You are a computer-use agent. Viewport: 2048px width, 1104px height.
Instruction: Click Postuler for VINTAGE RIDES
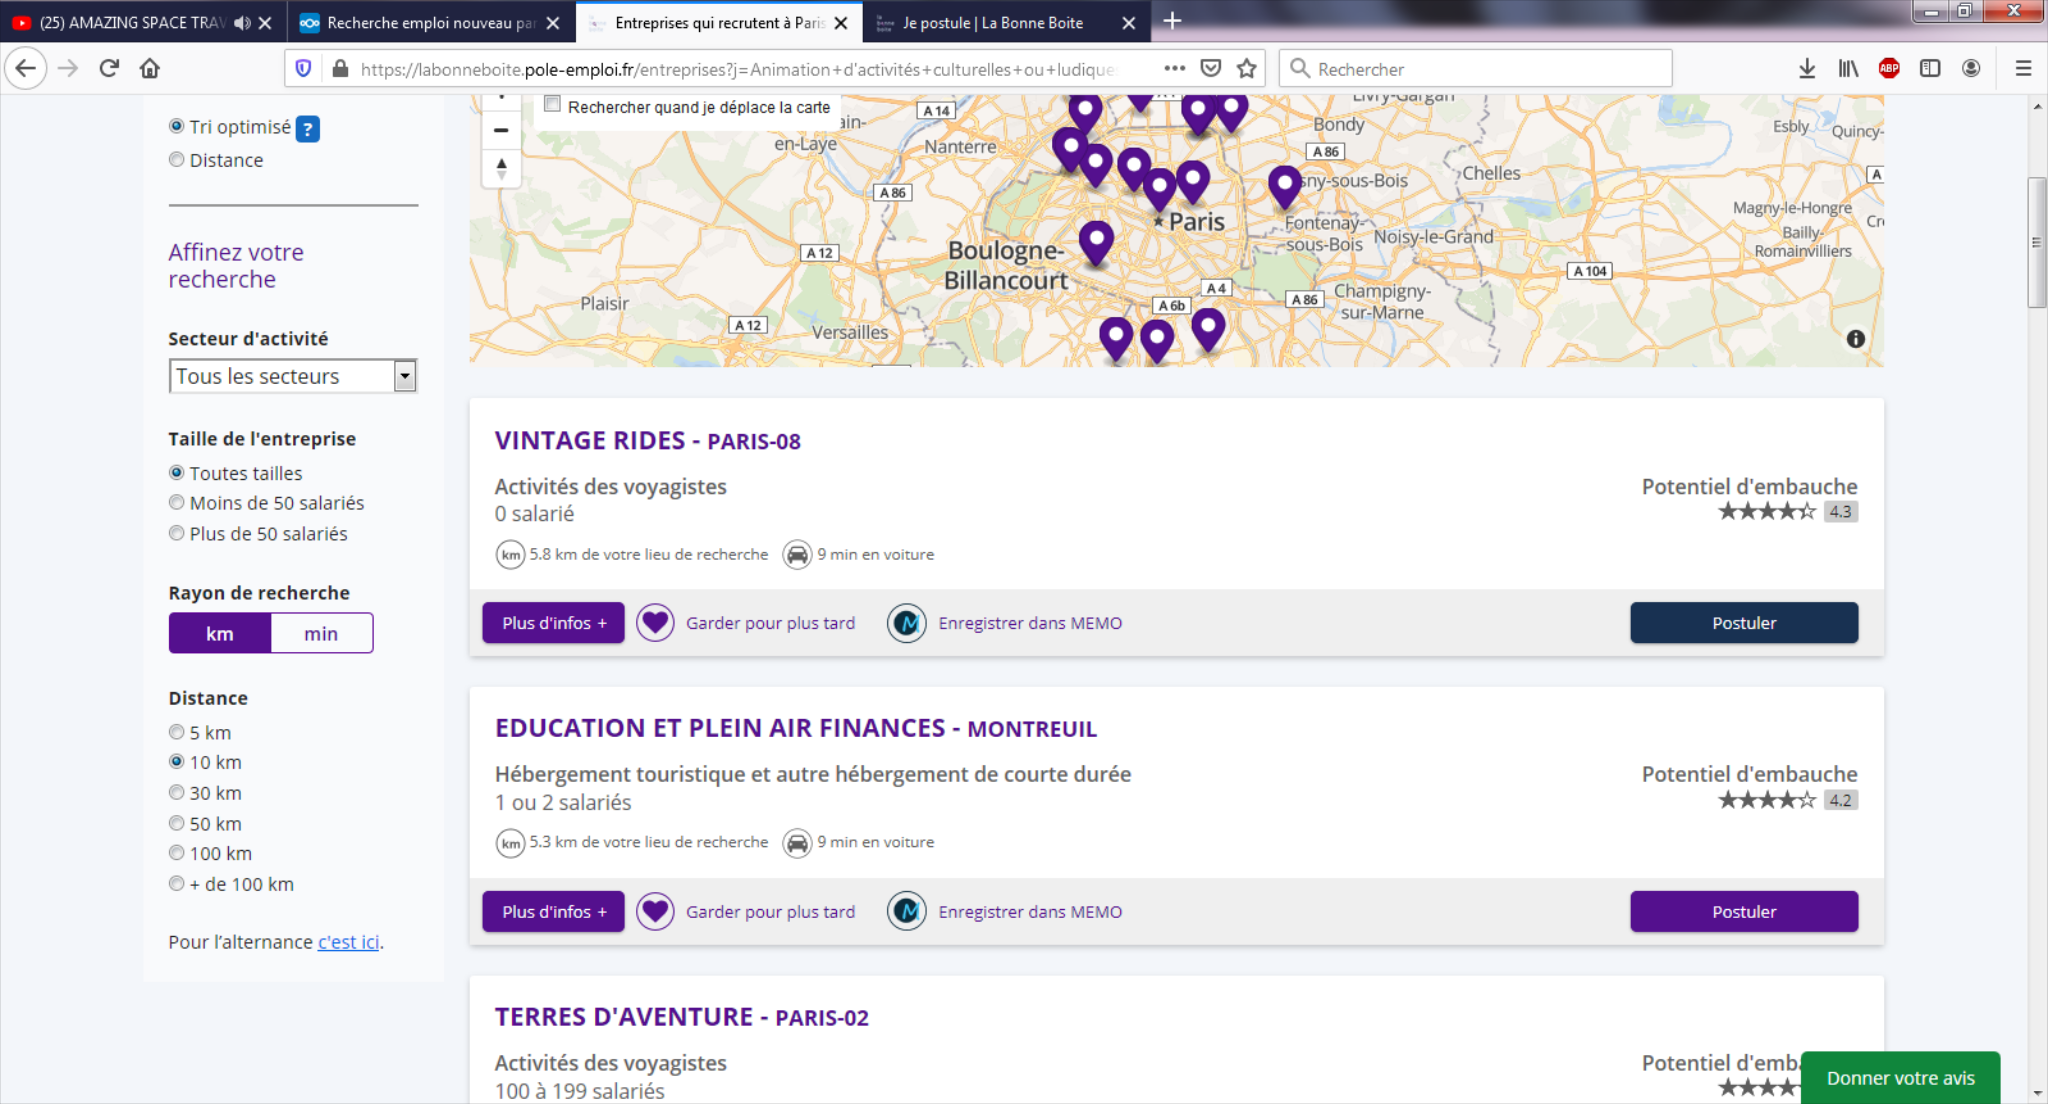[1743, 623]
